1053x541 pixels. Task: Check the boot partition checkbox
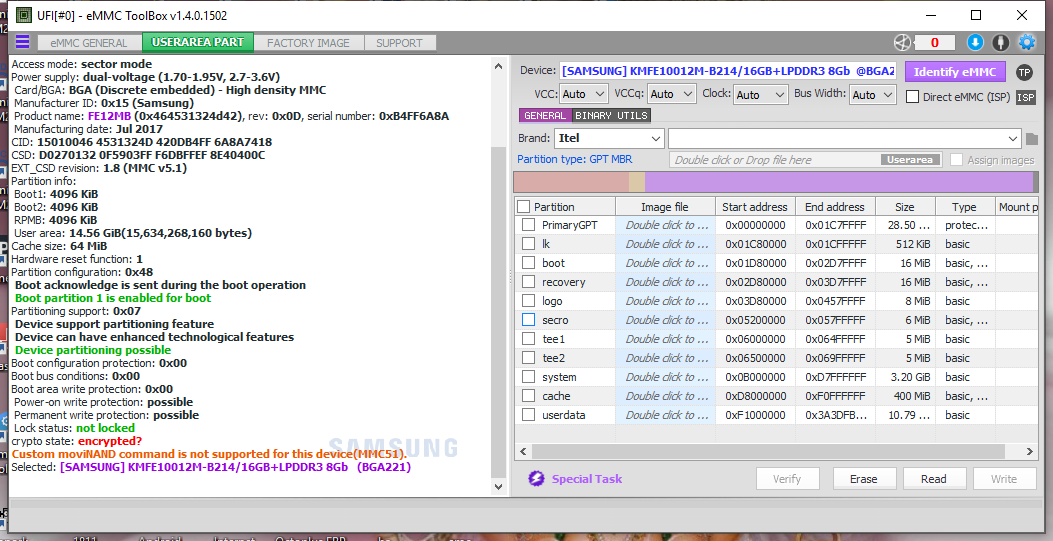pyautogui.click(x=529, y=262)
